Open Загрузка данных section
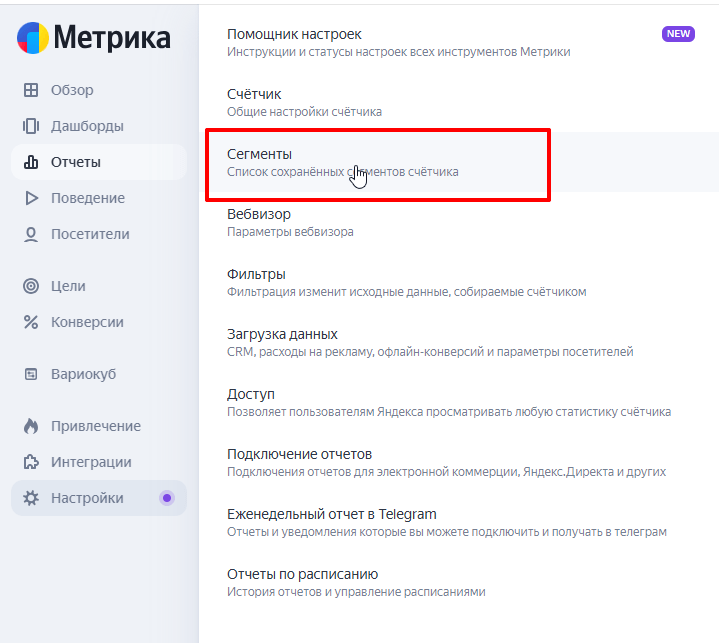Image resolution: width=719 pixels, height=643 pixels. 282,334
